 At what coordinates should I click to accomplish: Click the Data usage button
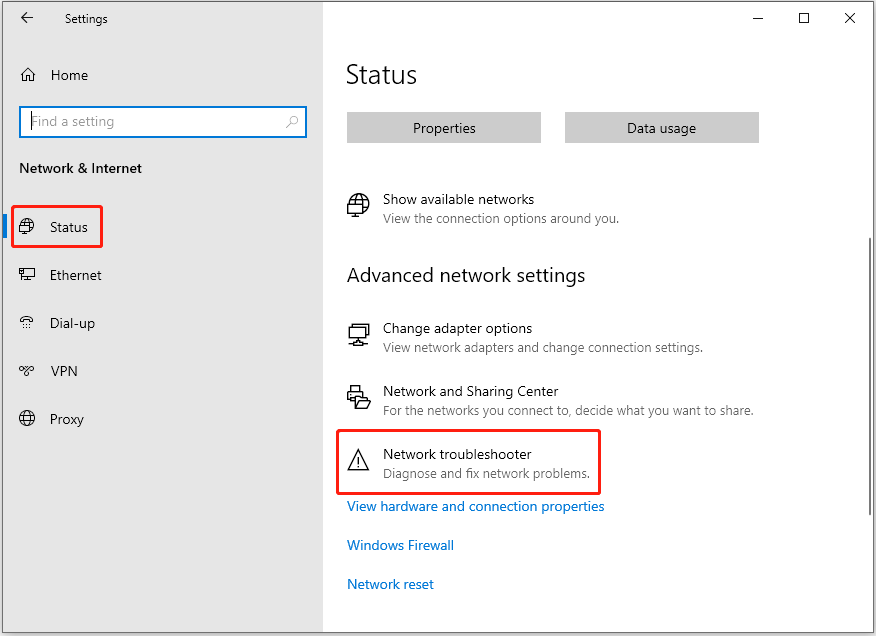point(661,127)
